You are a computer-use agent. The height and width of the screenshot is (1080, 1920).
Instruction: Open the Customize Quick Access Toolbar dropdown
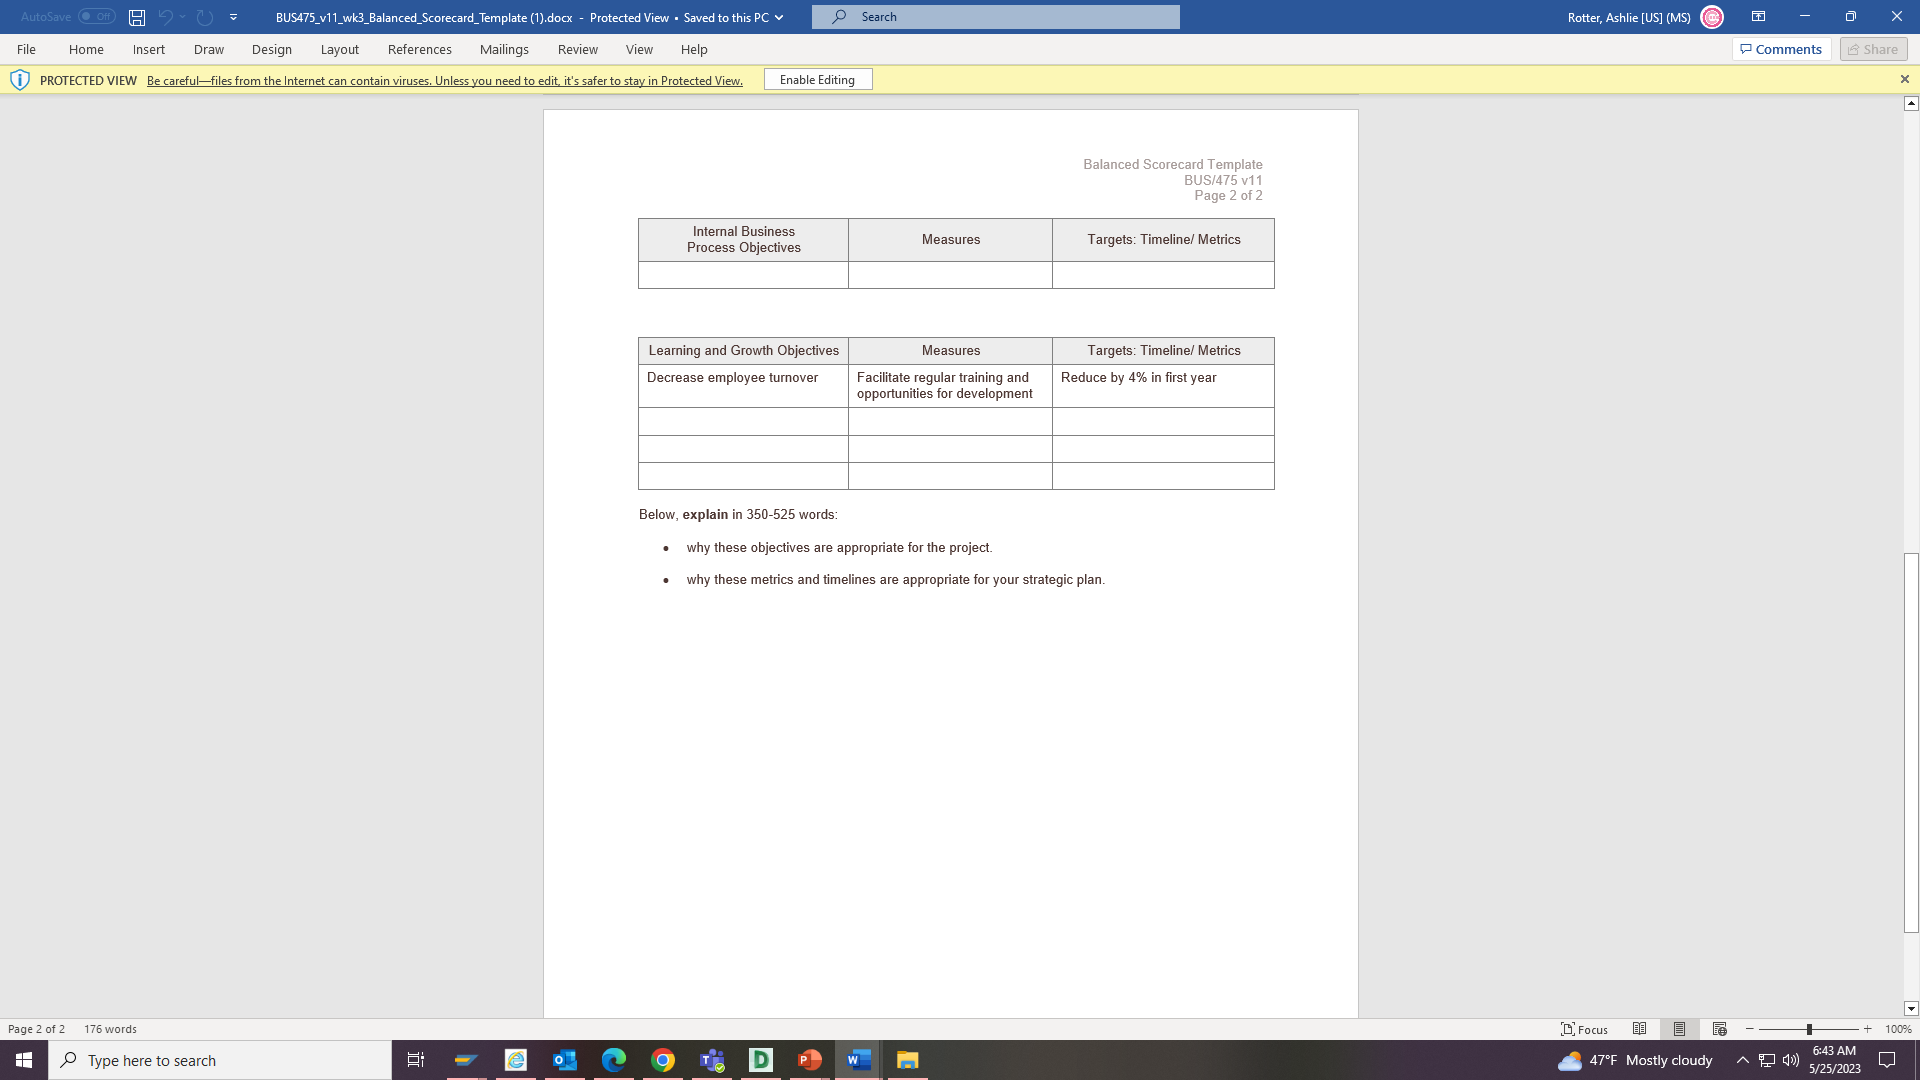click(x=232, y=16)
